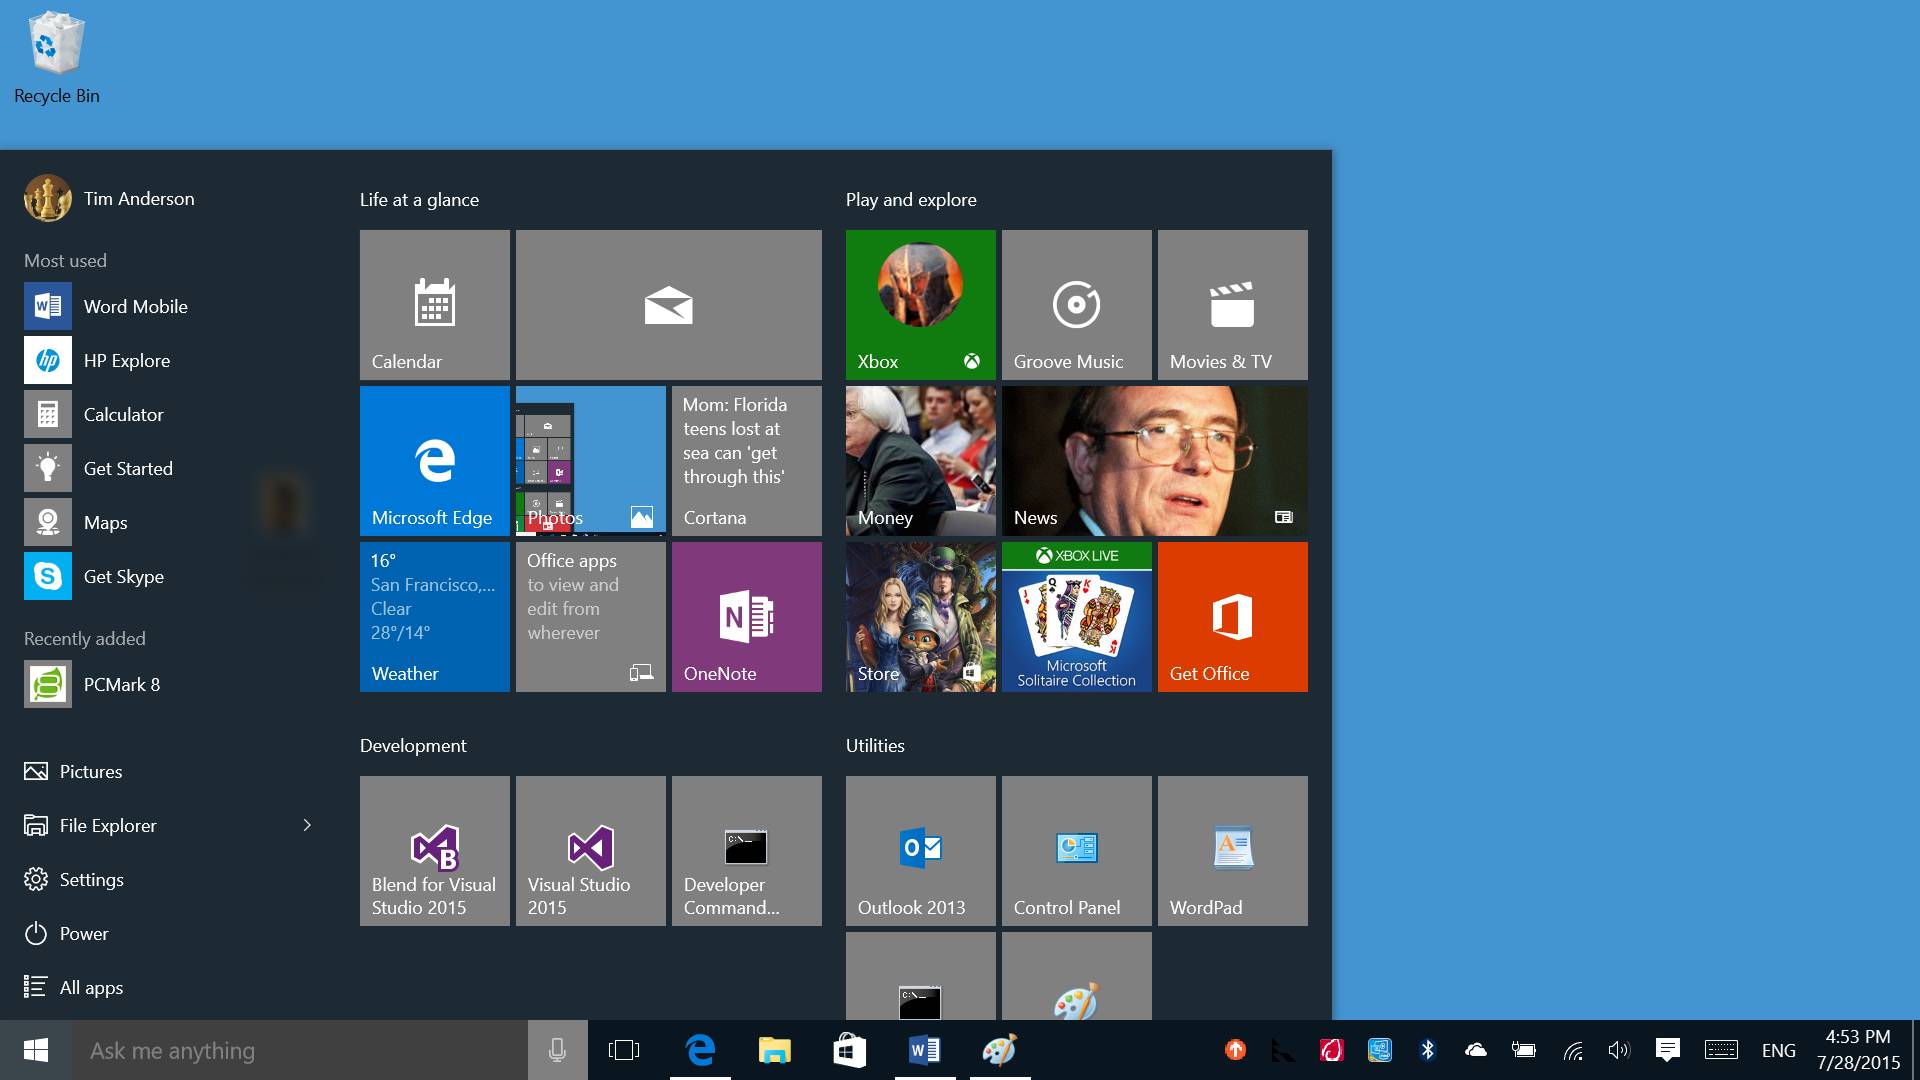The image size is (1920, 1080).
Task: Click the Tim Anderson user account
Action: (110, 198)
